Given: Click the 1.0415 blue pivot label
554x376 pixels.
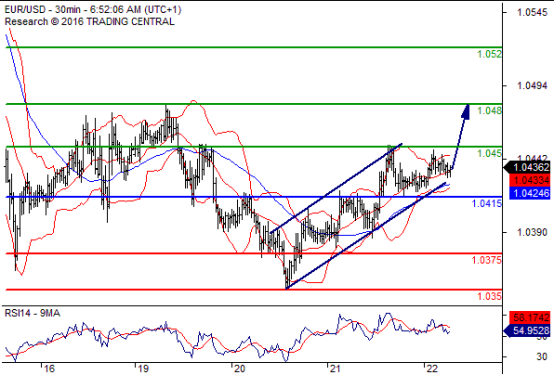Looking at the screenshot, I should pos(487,203).
